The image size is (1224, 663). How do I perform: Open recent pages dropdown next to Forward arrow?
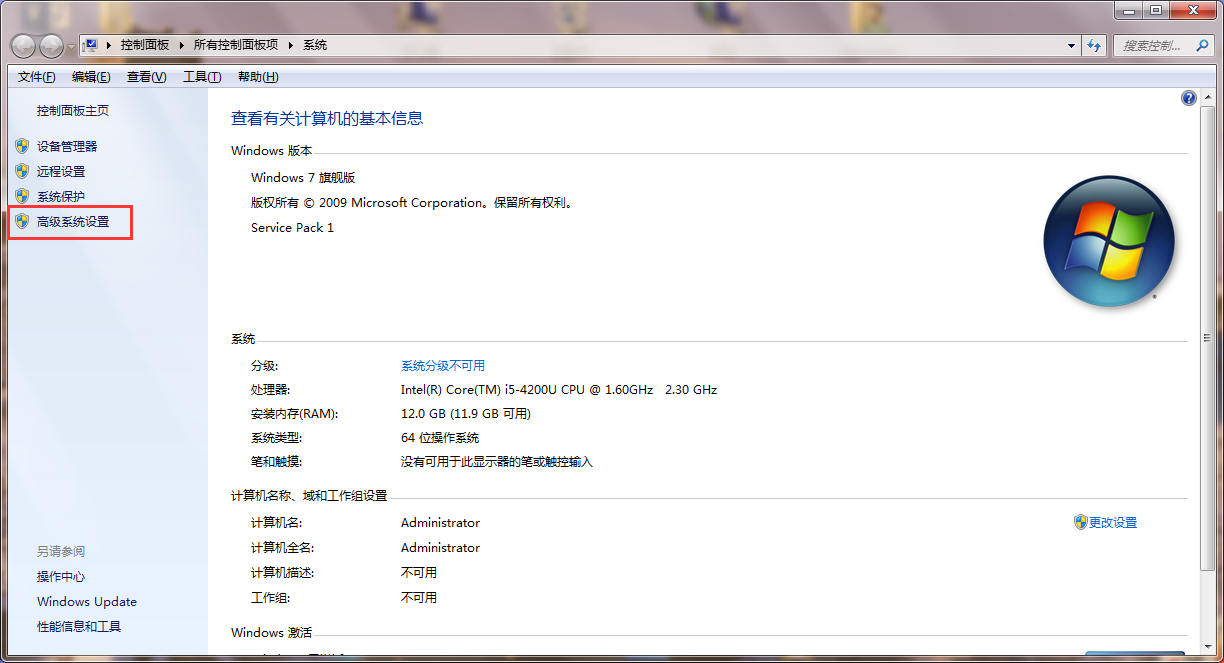coord(71,47)
